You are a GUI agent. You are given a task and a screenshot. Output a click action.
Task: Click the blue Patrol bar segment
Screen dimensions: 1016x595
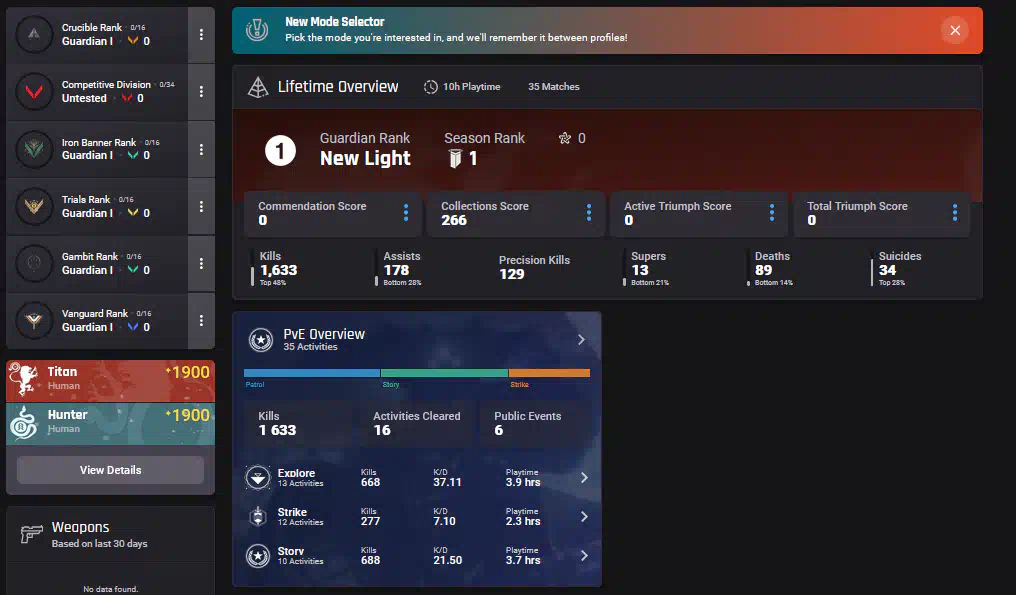(x=312, y=373)
